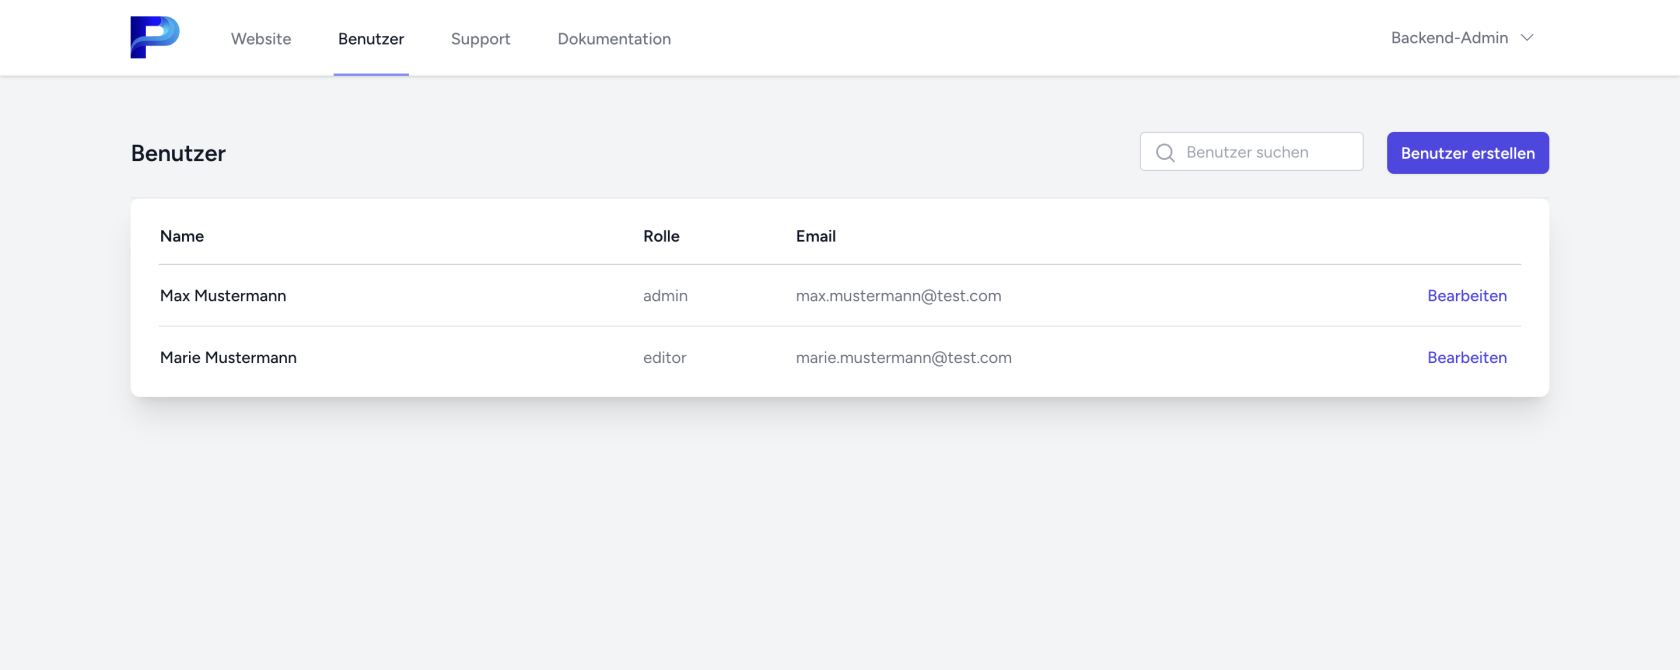Click the blue P logo
Screen dimensions: 1680x670
[155, 38]
